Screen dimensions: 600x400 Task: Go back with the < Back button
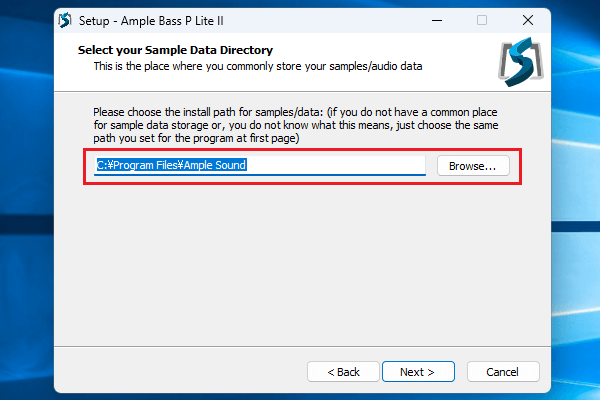pyautogui.click(x=343, y=371)
